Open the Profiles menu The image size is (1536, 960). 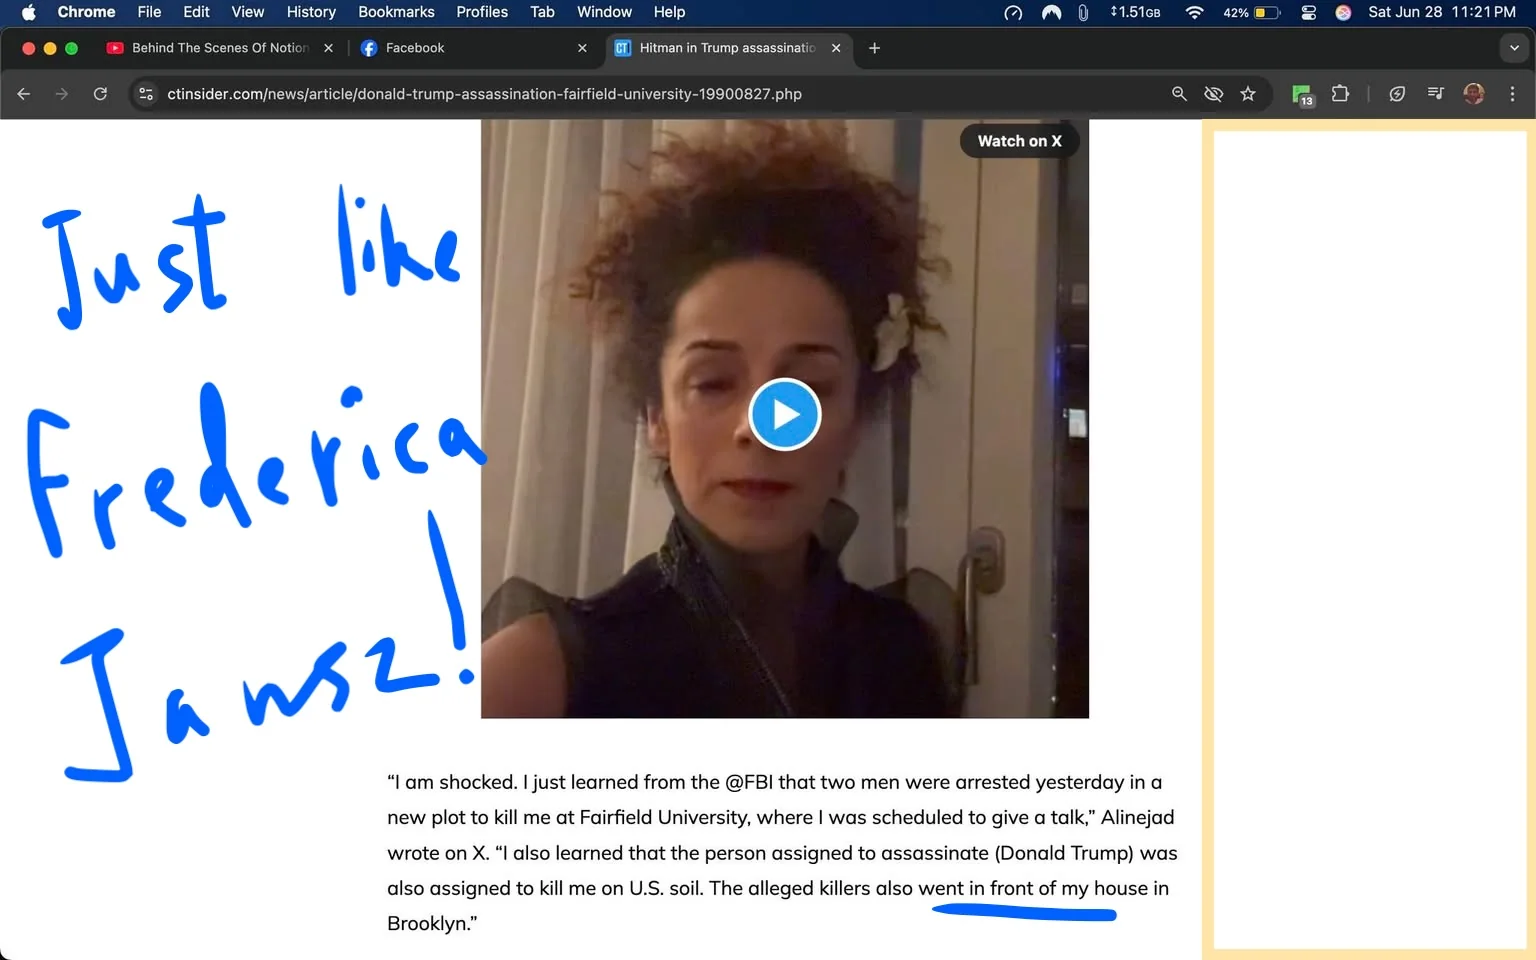click(x=482, y=12)
